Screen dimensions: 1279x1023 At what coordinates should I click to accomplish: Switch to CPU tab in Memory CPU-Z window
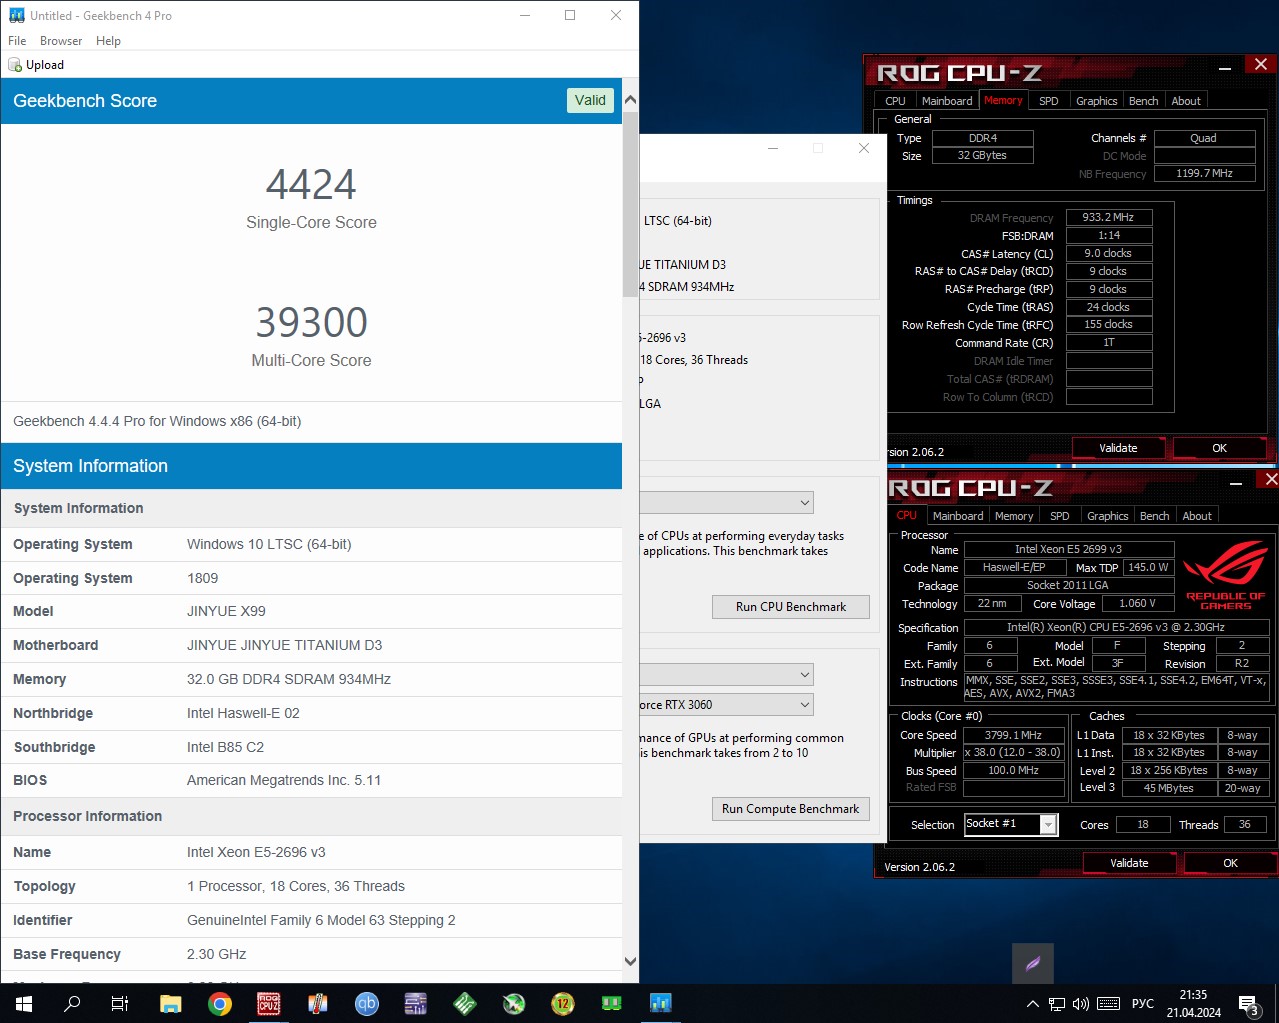click(x=895, y=101)
